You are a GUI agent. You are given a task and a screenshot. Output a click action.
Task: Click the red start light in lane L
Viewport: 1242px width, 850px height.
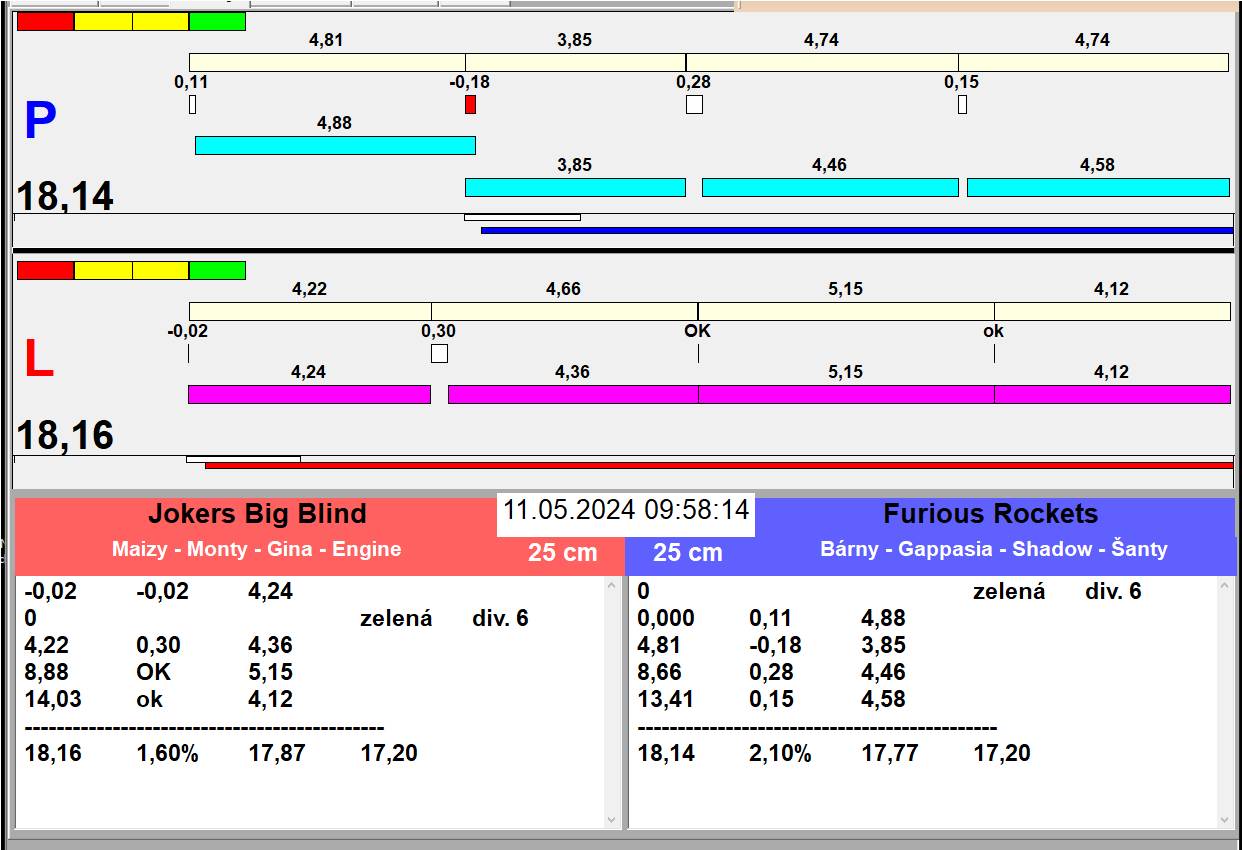46,270
